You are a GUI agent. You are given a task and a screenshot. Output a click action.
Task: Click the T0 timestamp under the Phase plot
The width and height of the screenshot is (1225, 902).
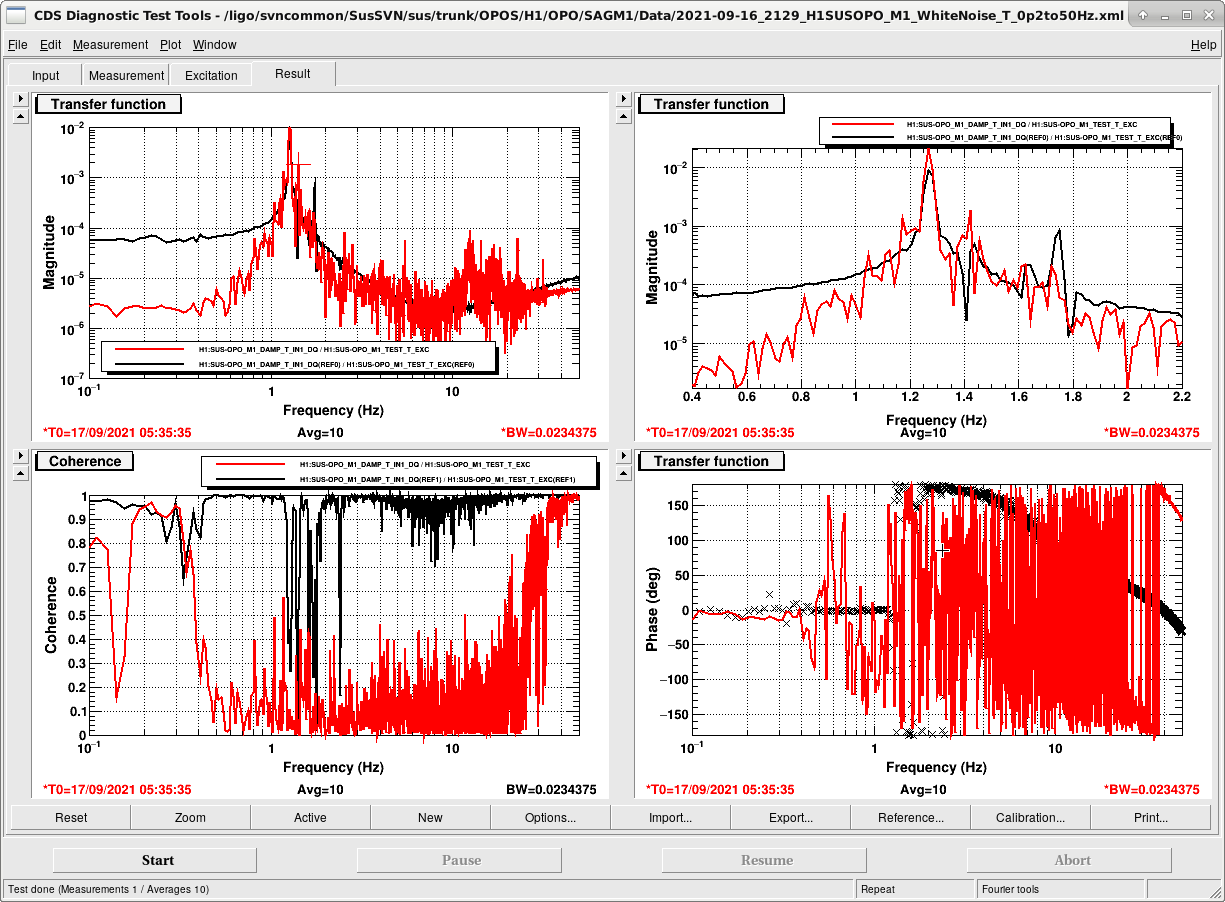(x=721, y=790)
